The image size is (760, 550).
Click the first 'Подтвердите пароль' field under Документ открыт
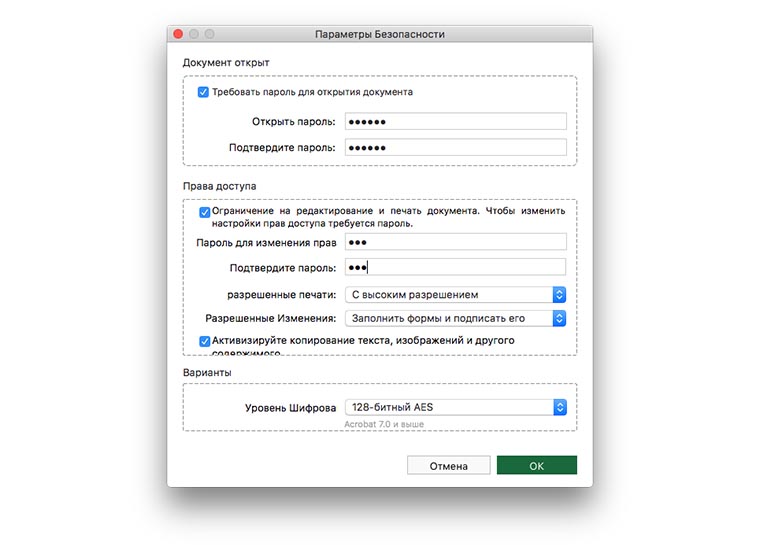(456, 147)
